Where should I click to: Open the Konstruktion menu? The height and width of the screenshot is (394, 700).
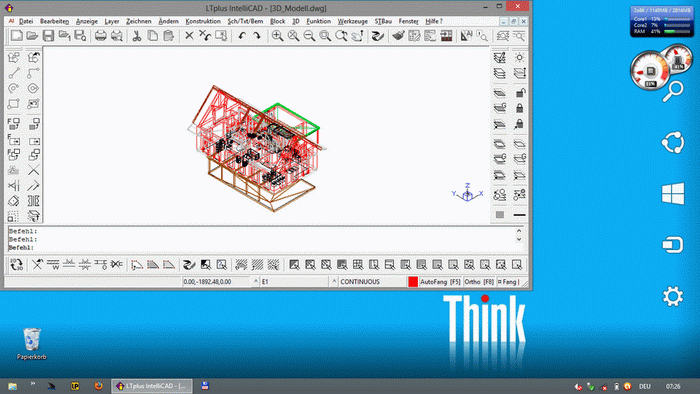203,21
